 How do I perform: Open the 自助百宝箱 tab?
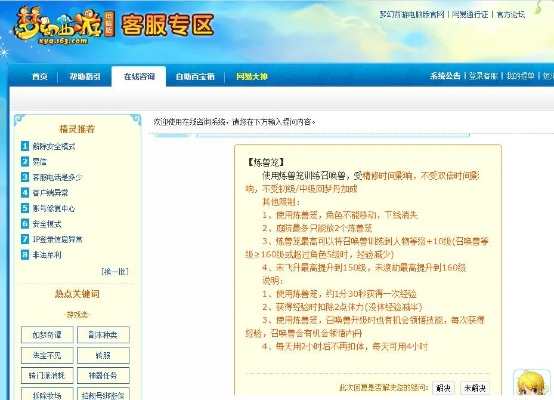click(x=195, y=76)
